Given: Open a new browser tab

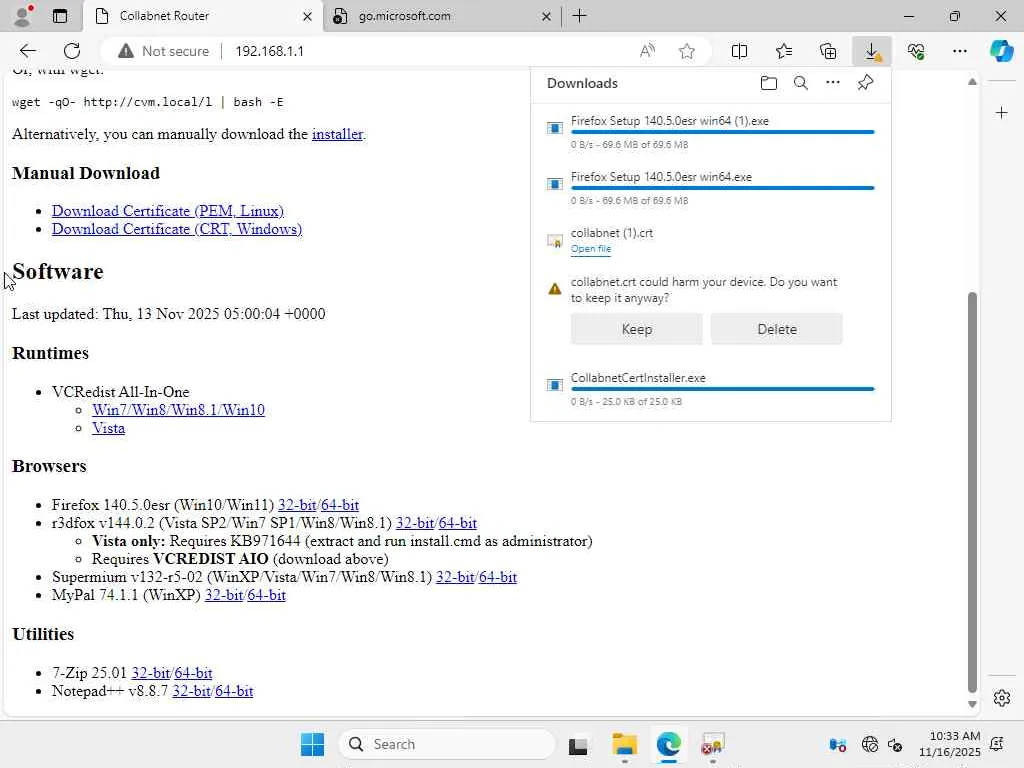Looking at the screenshot, I should (579, 16).
